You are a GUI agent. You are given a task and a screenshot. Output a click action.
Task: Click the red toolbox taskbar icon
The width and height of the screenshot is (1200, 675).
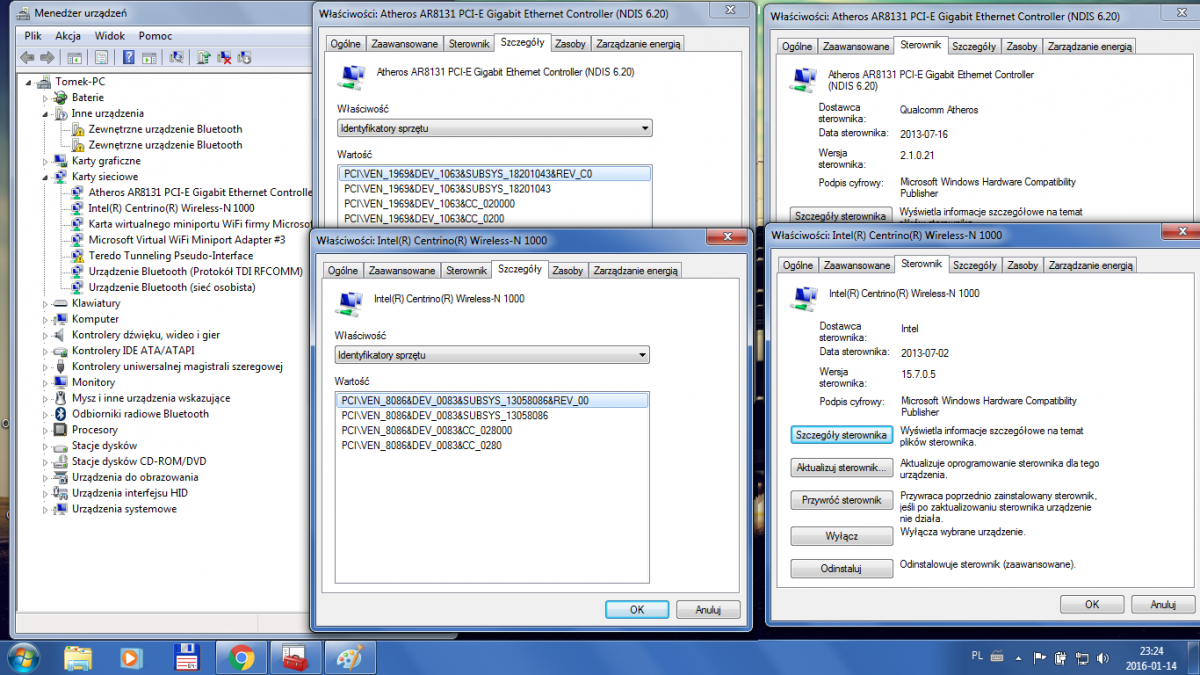294,657
